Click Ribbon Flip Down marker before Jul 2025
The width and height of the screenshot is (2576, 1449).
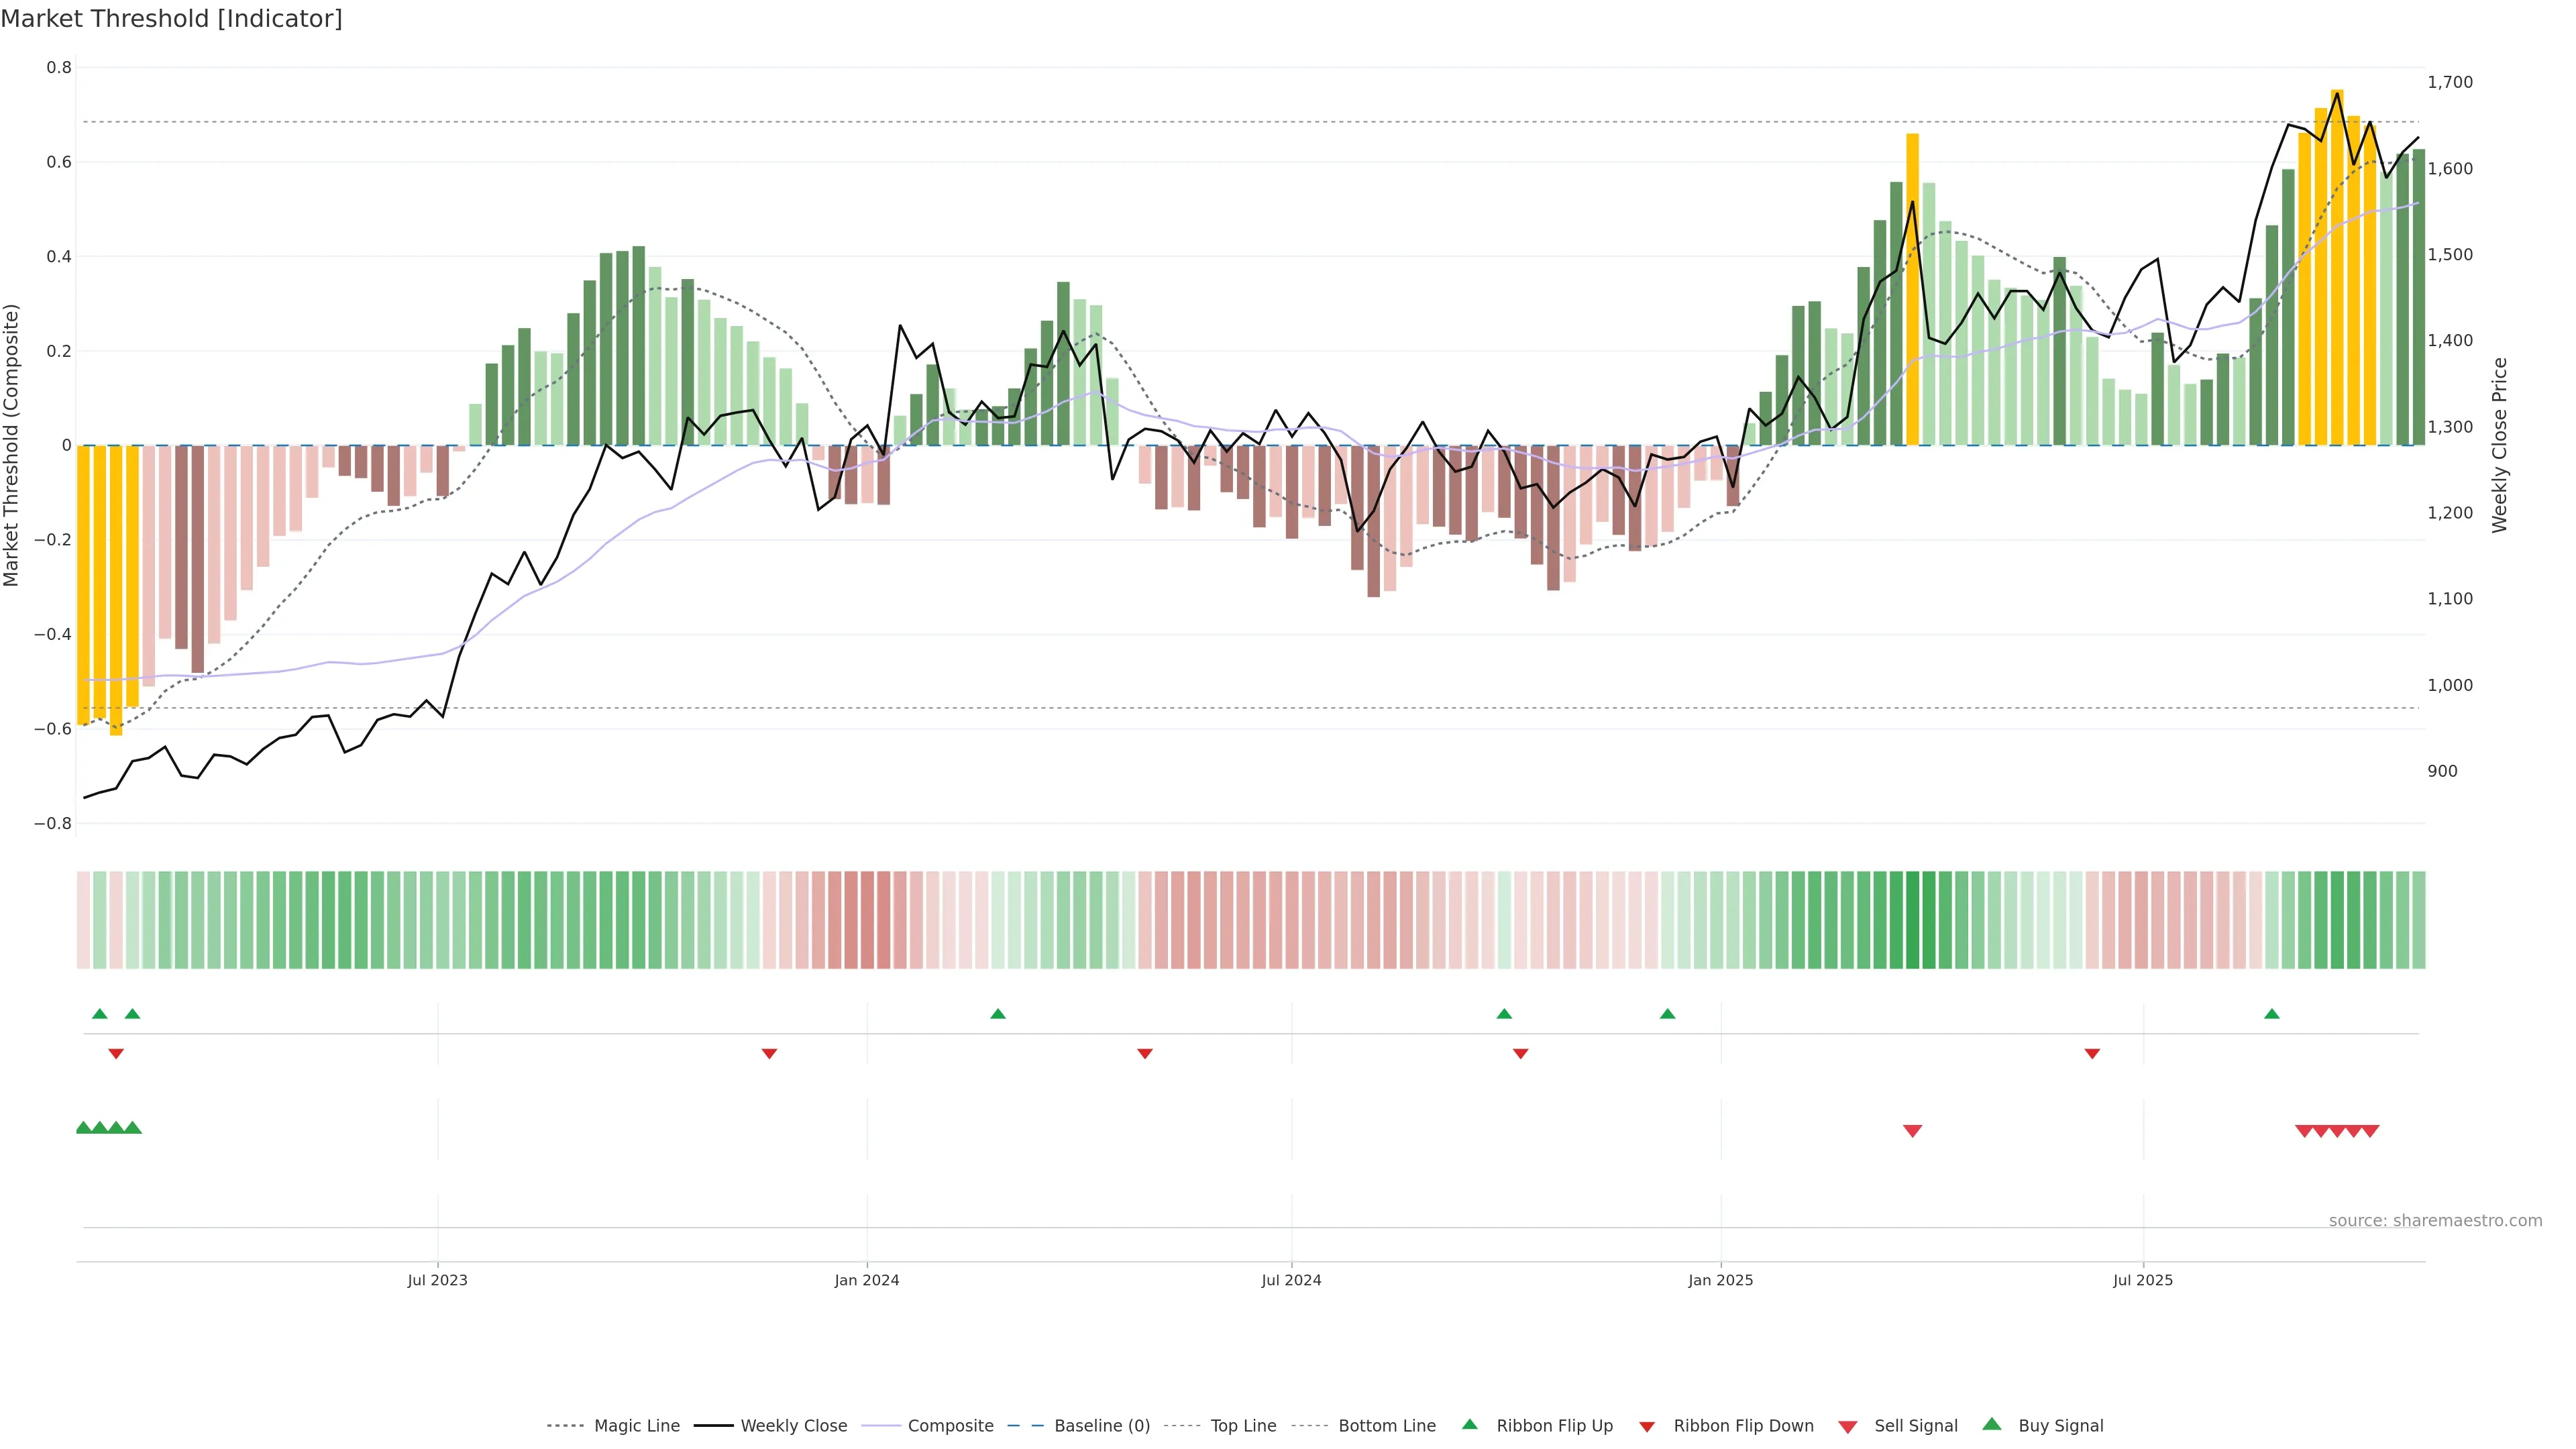2092,1053
